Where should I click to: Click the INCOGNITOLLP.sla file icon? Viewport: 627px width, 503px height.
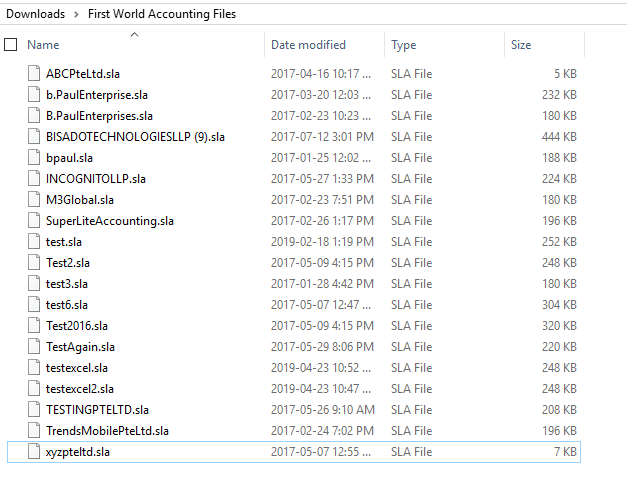pos(34,179)
